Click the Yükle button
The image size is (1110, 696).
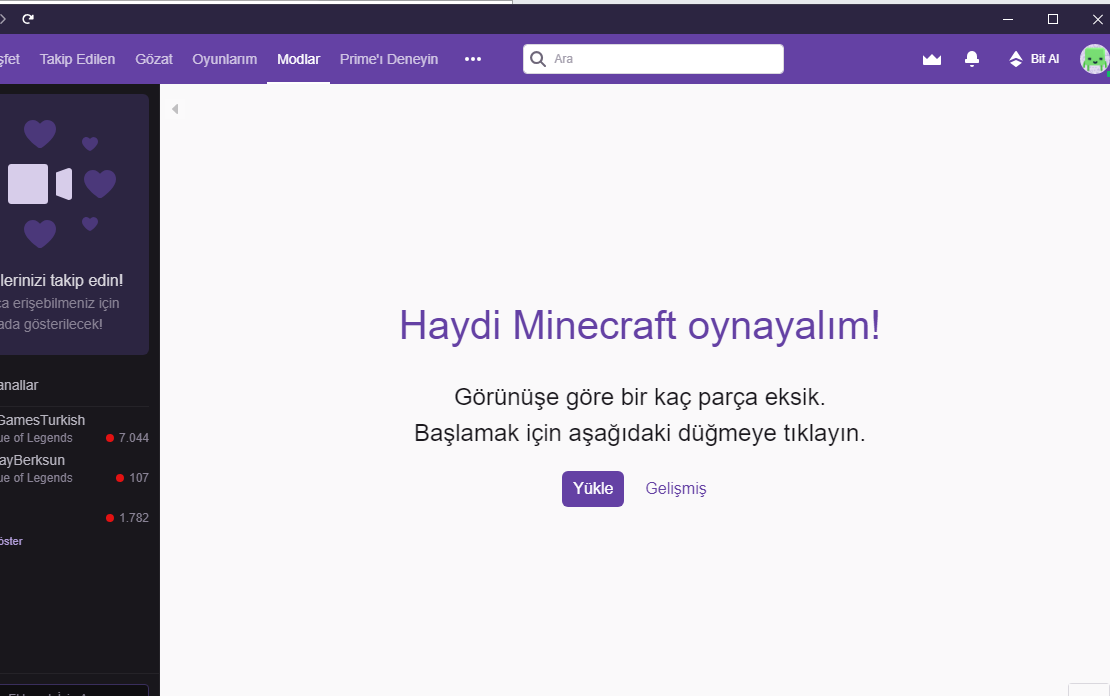point(593,489)
